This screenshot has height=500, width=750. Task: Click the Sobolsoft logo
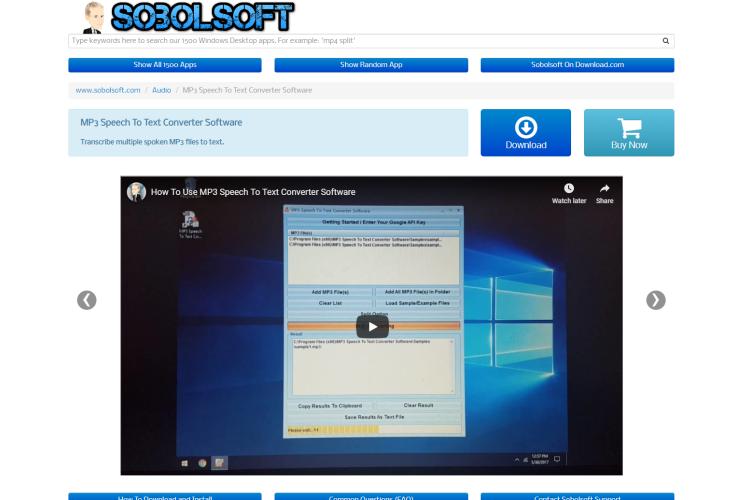pos(188,17)
